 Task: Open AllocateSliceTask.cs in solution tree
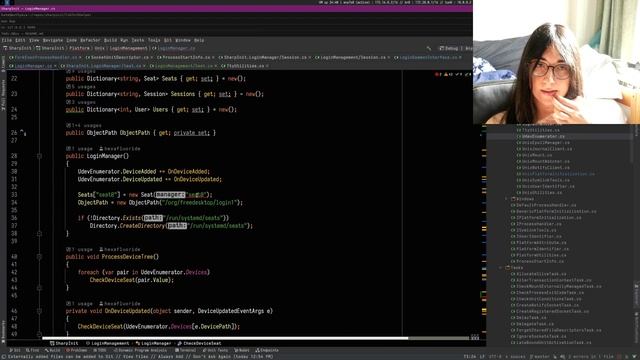(x=538, y=274)
